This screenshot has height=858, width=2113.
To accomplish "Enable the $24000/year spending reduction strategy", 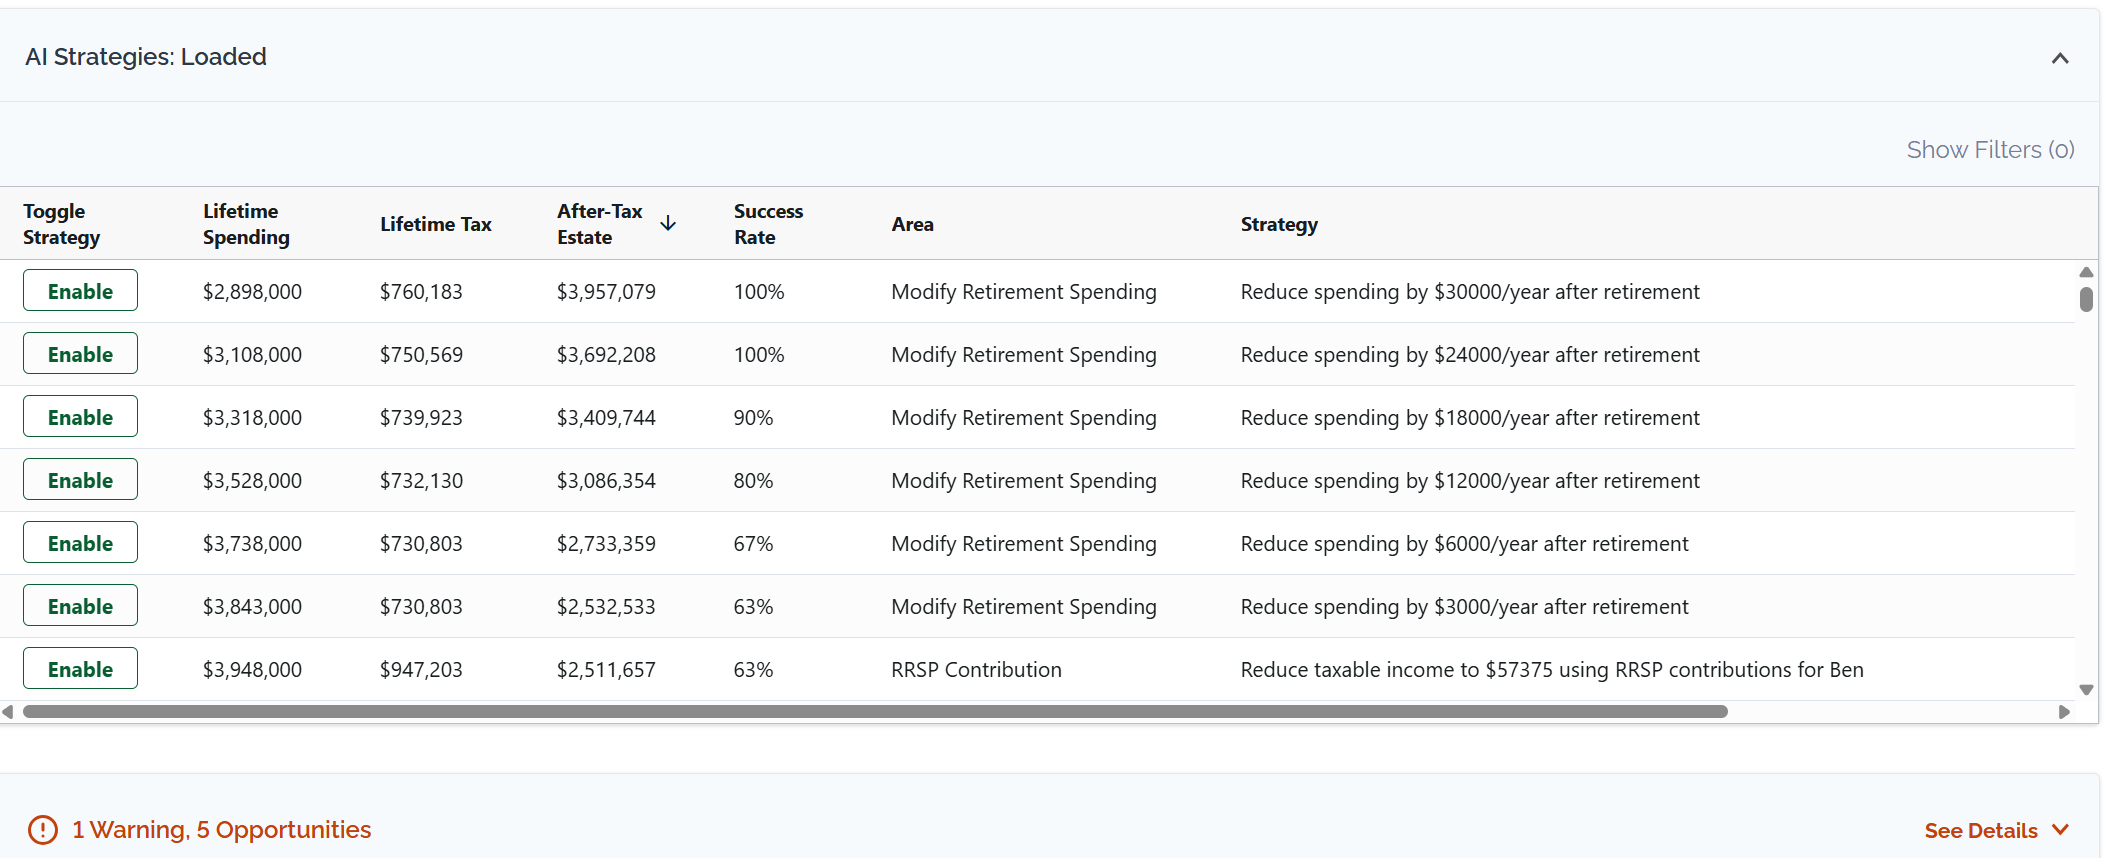I will point(80,354).
